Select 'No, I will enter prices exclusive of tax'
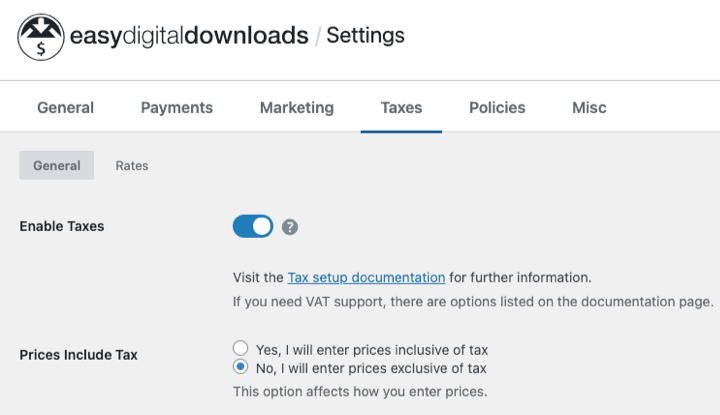Image resolution: width=720 pixels, height=415 pixels. [x=240, y=368]
